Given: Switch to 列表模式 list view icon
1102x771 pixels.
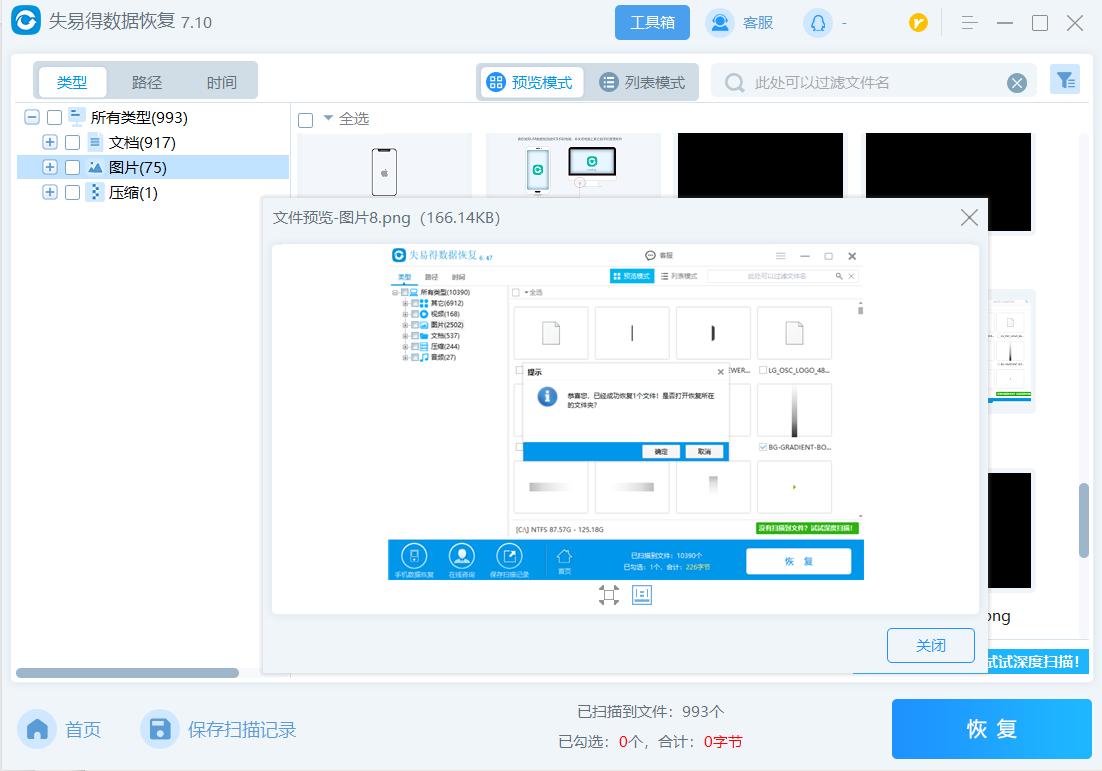Looking at the screenshot, I should (x=610, y=82).
